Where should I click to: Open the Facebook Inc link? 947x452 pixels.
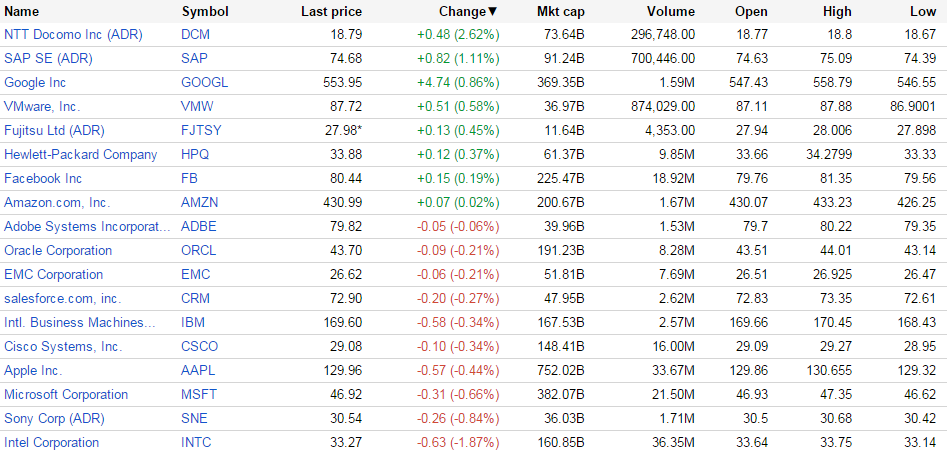coord(43,178)
